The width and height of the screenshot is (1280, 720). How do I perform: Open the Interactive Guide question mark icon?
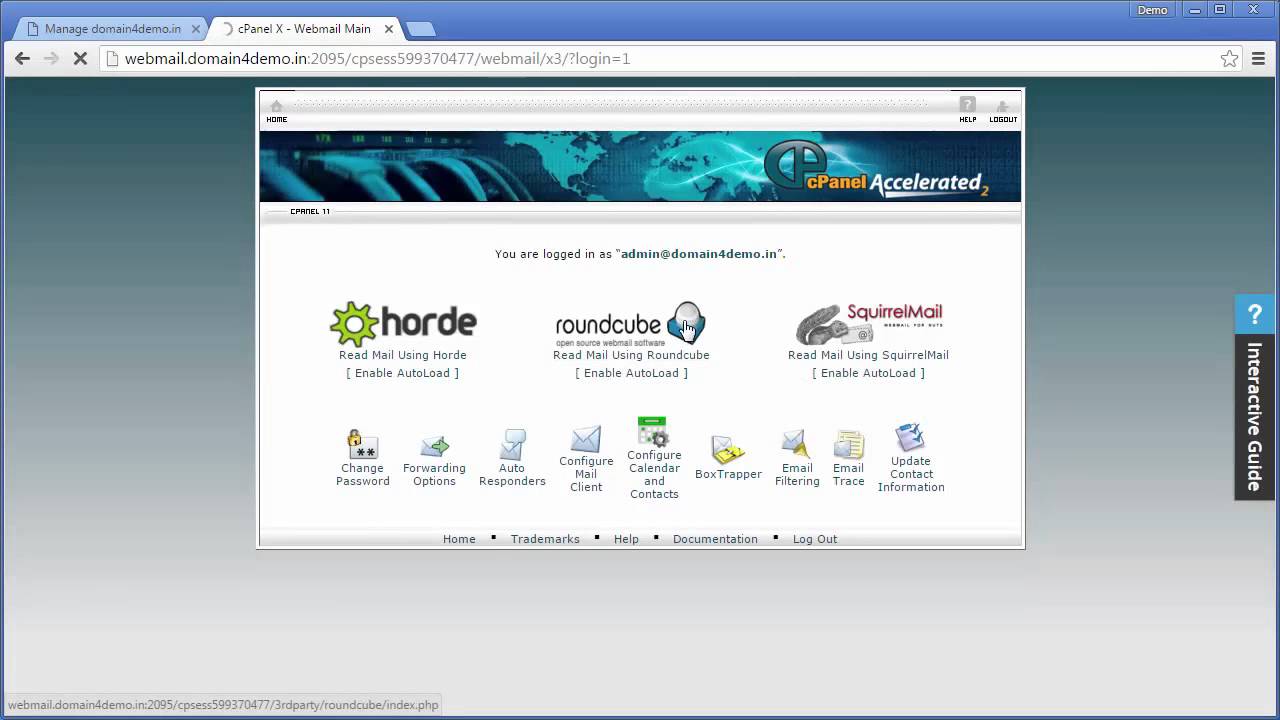tap(1255, 315)
